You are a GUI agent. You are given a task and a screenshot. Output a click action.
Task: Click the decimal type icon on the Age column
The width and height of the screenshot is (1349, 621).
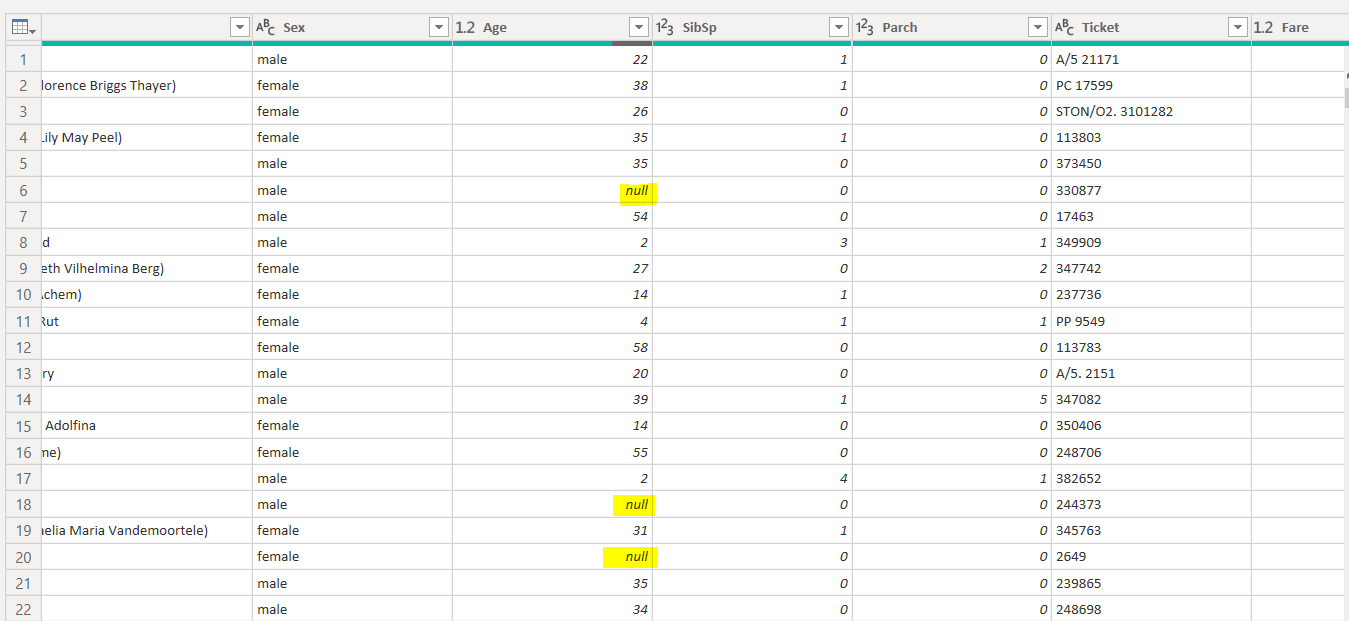(x=466, y=27)
